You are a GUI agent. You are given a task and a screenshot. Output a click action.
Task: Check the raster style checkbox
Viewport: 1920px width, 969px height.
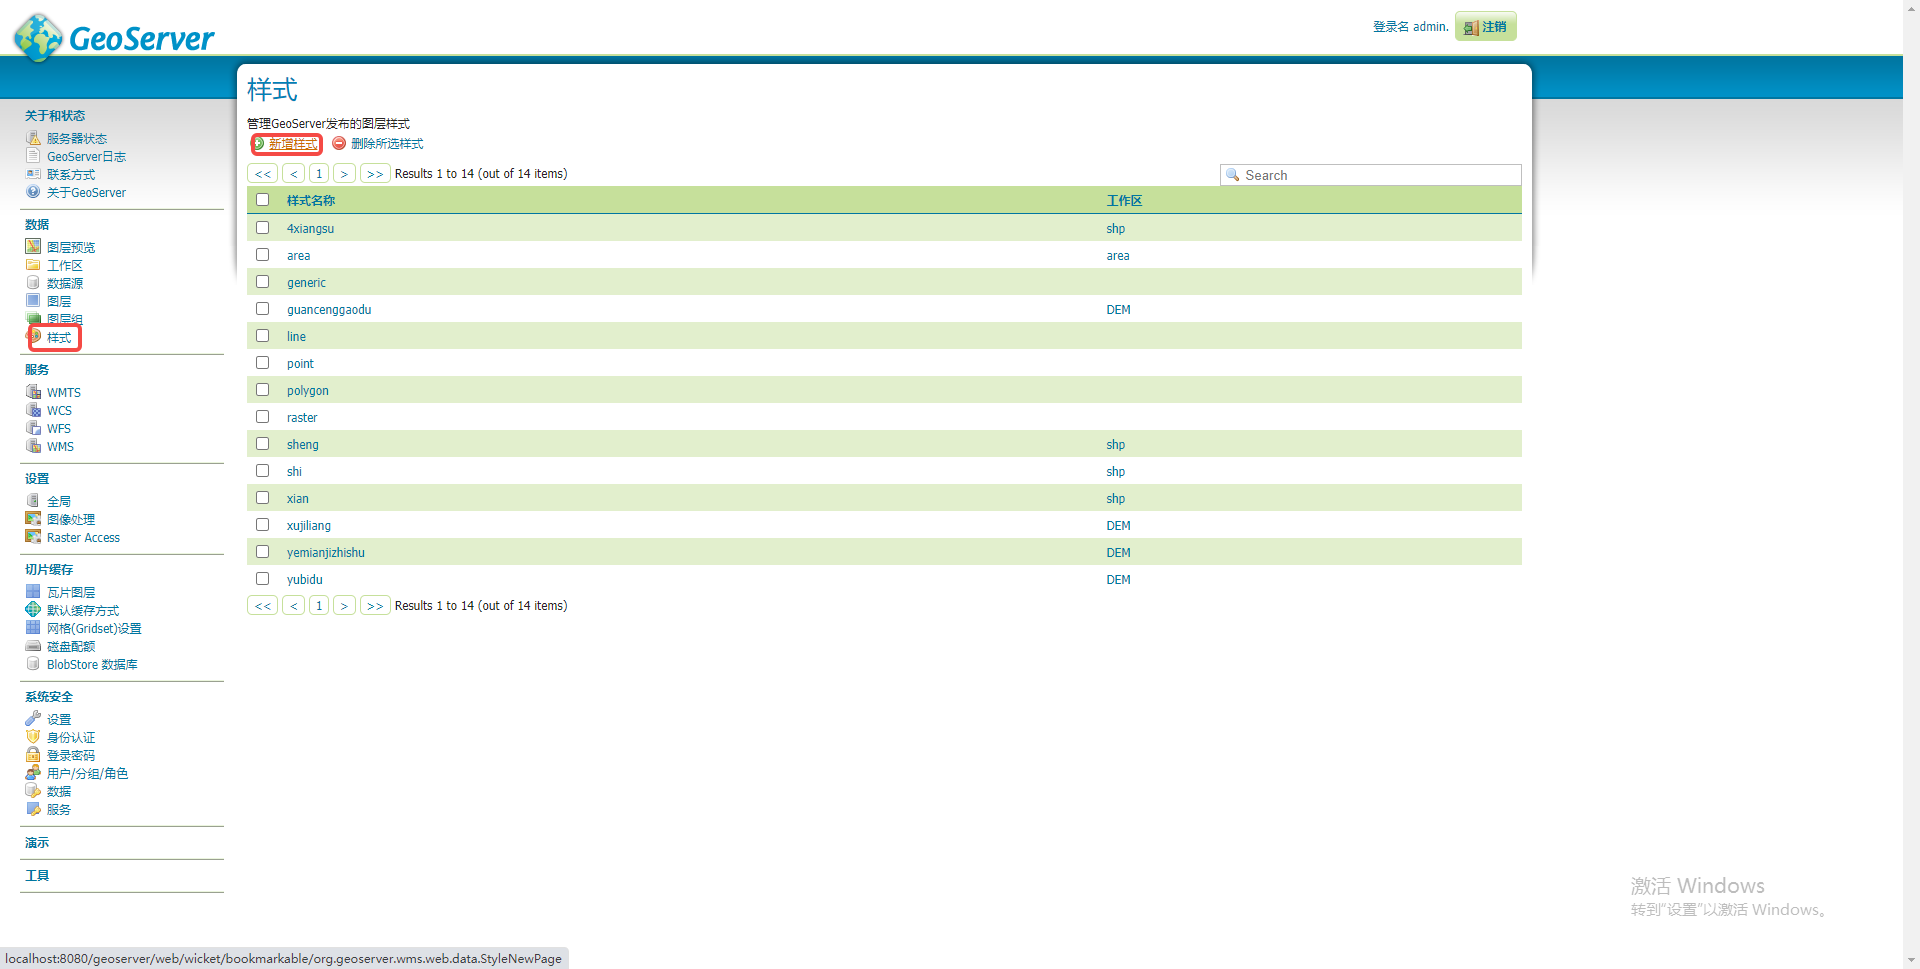pyautogui.click(x=262, y=417)
